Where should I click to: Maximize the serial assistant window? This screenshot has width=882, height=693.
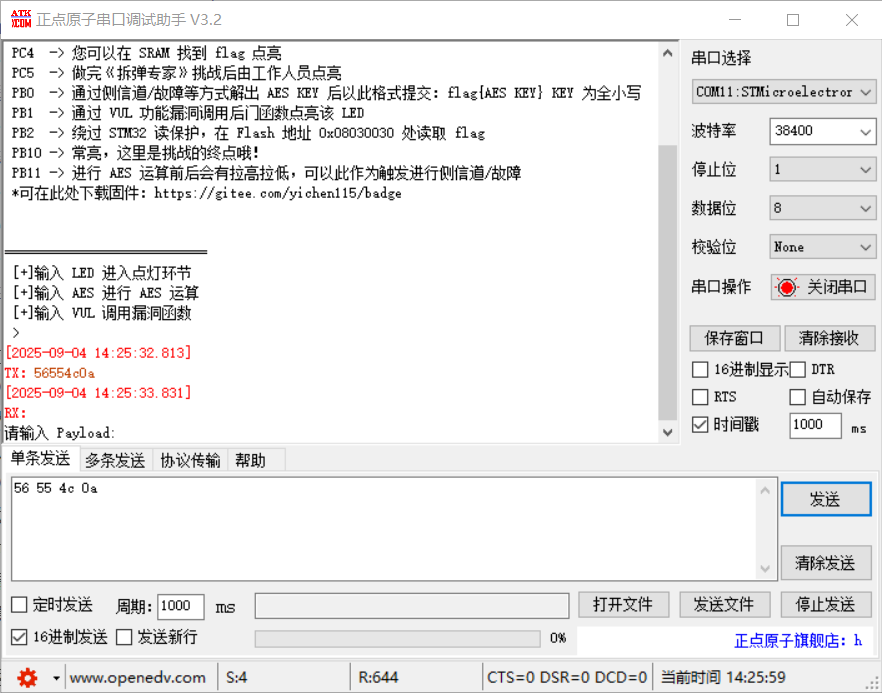click(793, 20)
